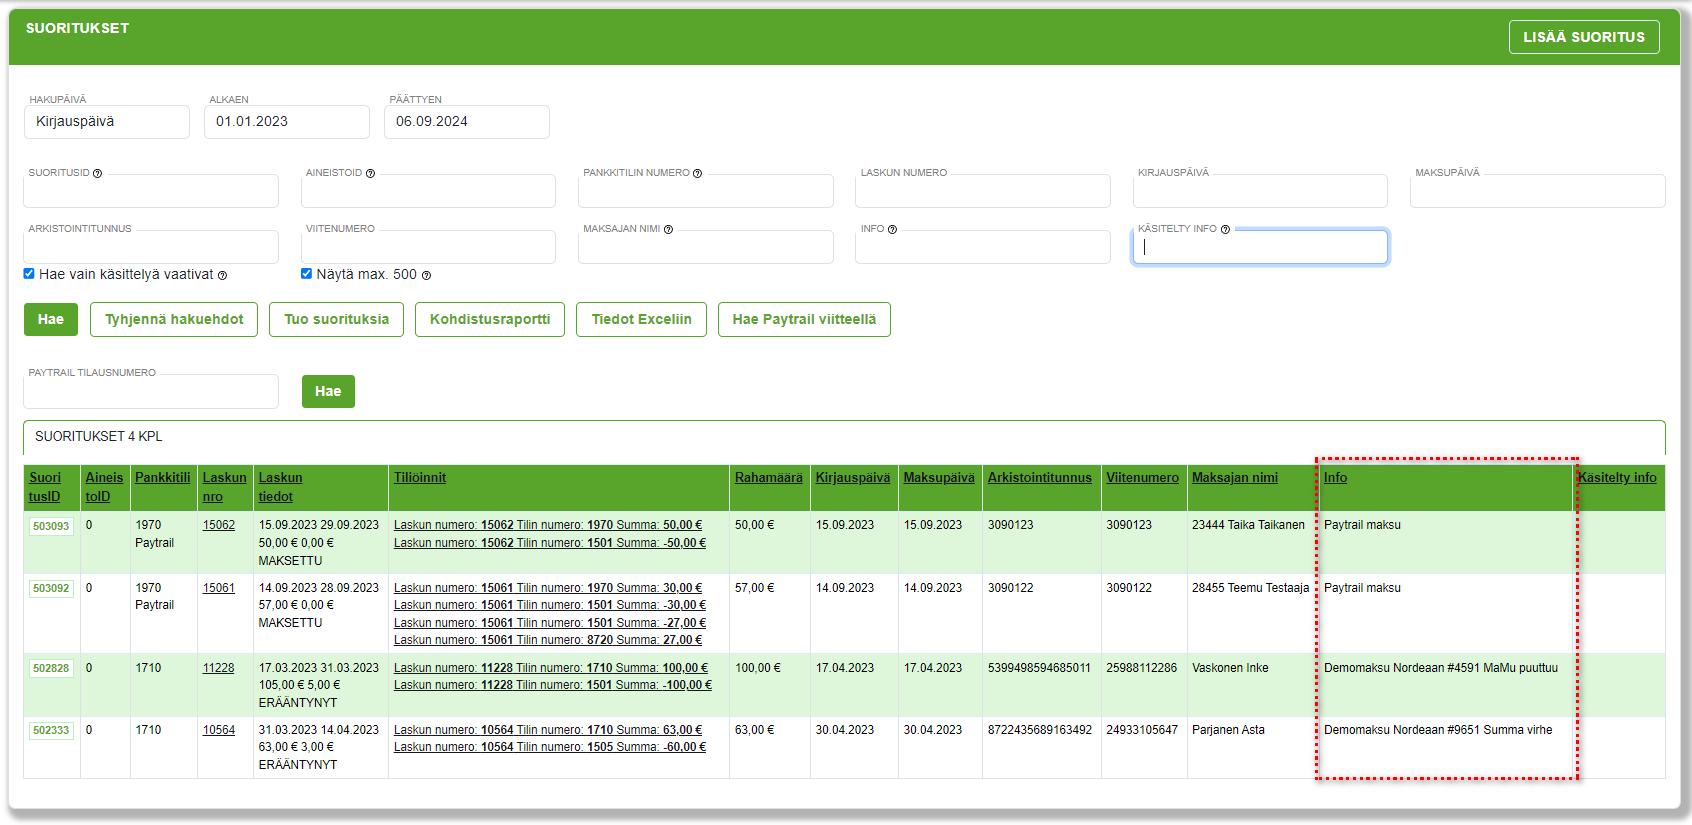Open invoice number 10564 link

pyautogui.click(x=219, y=730)
